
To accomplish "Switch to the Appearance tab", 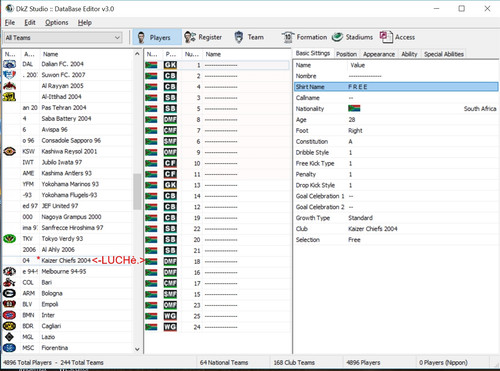I will (x=379, y=54).
